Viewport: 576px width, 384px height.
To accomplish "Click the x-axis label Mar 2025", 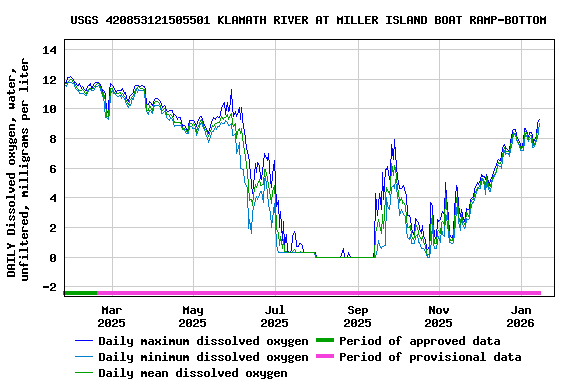I will click(x=111, y=317).
